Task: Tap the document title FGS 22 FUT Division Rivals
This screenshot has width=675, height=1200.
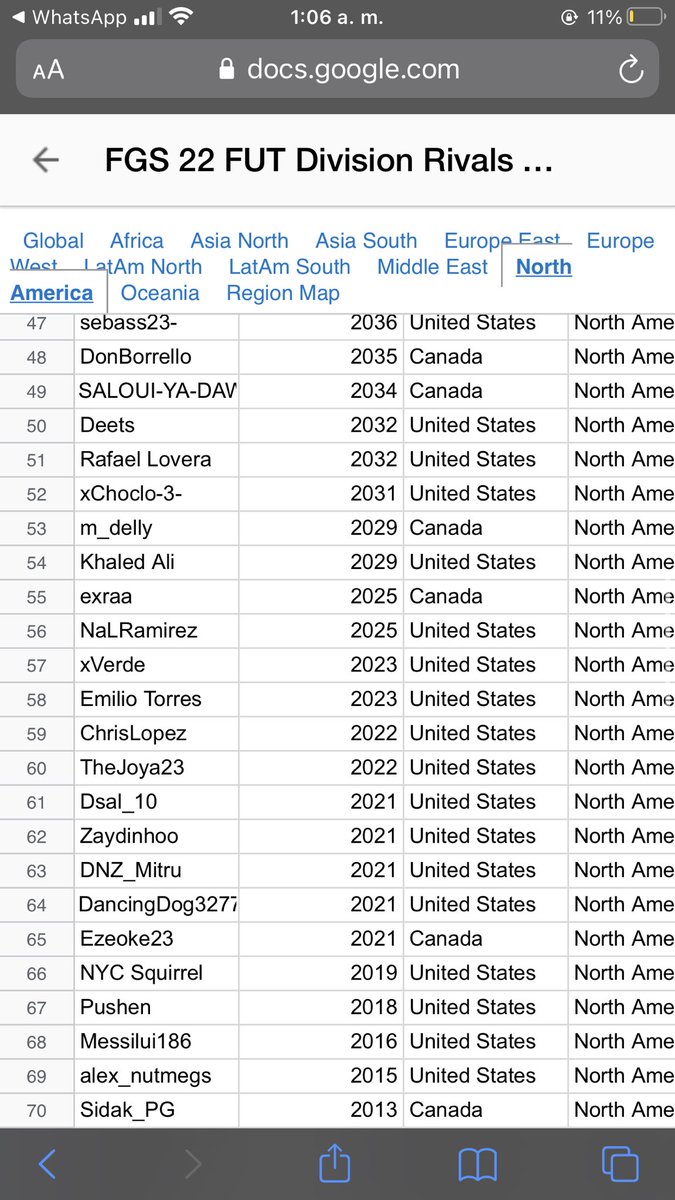Action: click(x=329, y=160)
